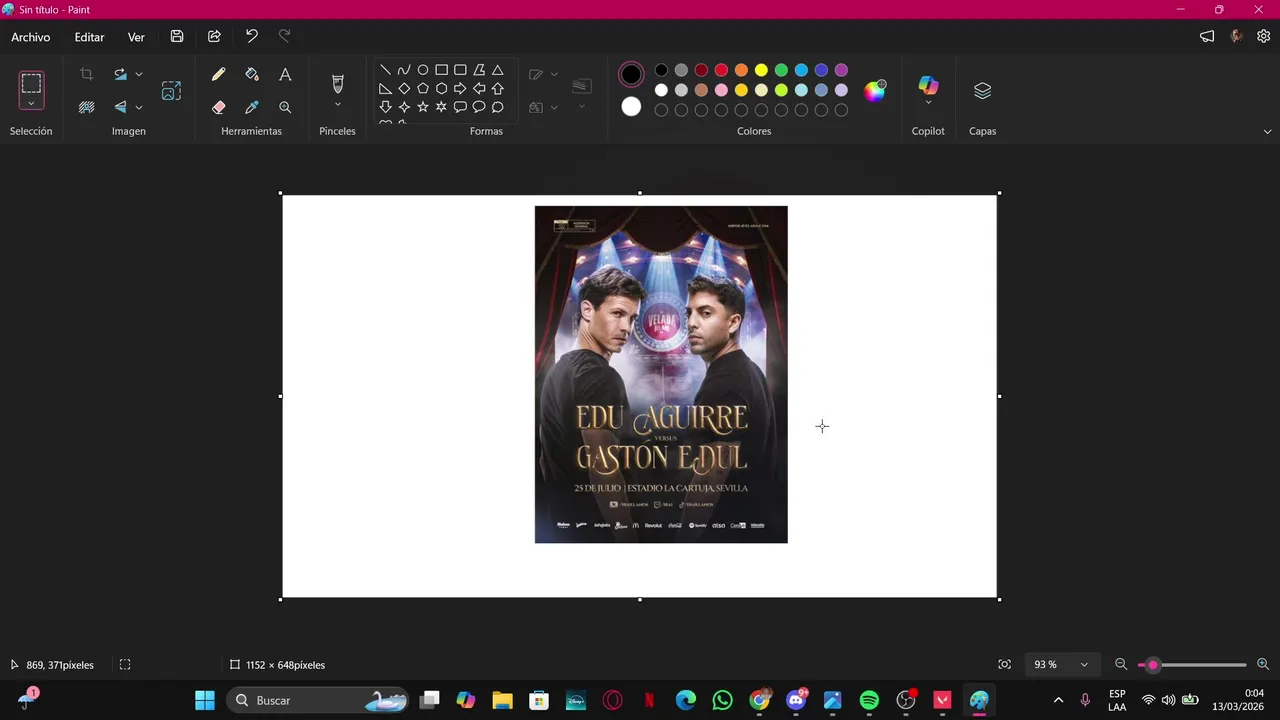
Task: Open Spotify from the taskbar
Action: pos(869,701)
